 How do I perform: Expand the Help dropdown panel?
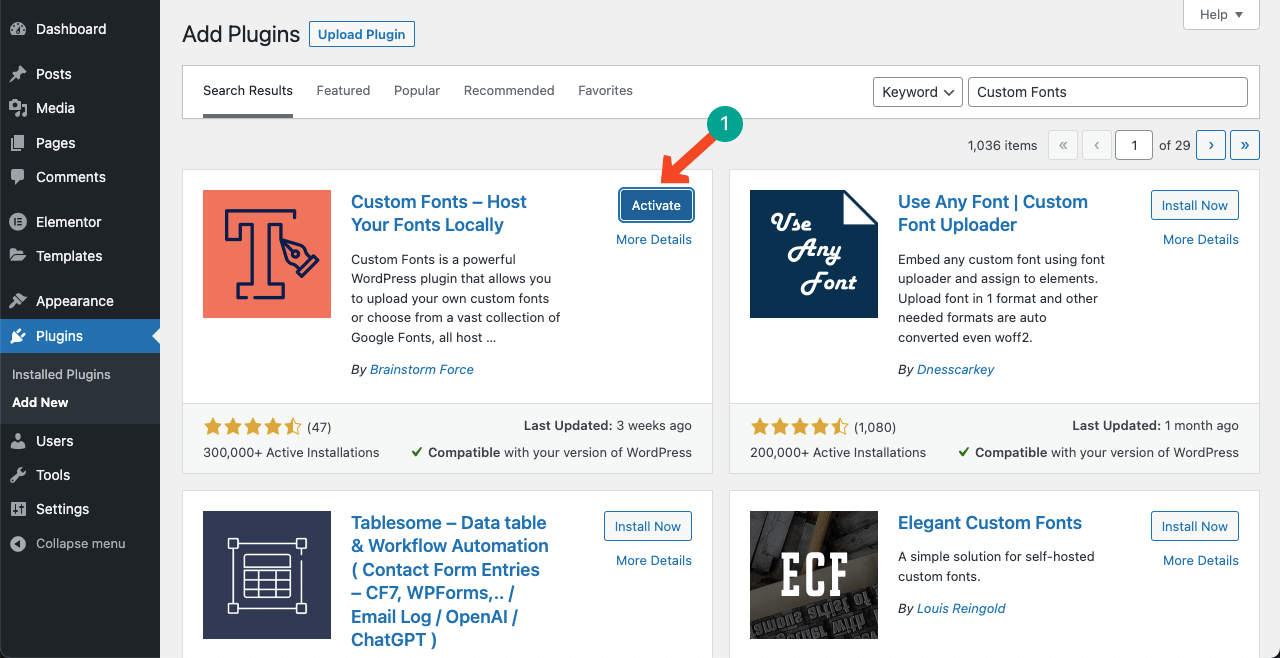pos(1221,14)
